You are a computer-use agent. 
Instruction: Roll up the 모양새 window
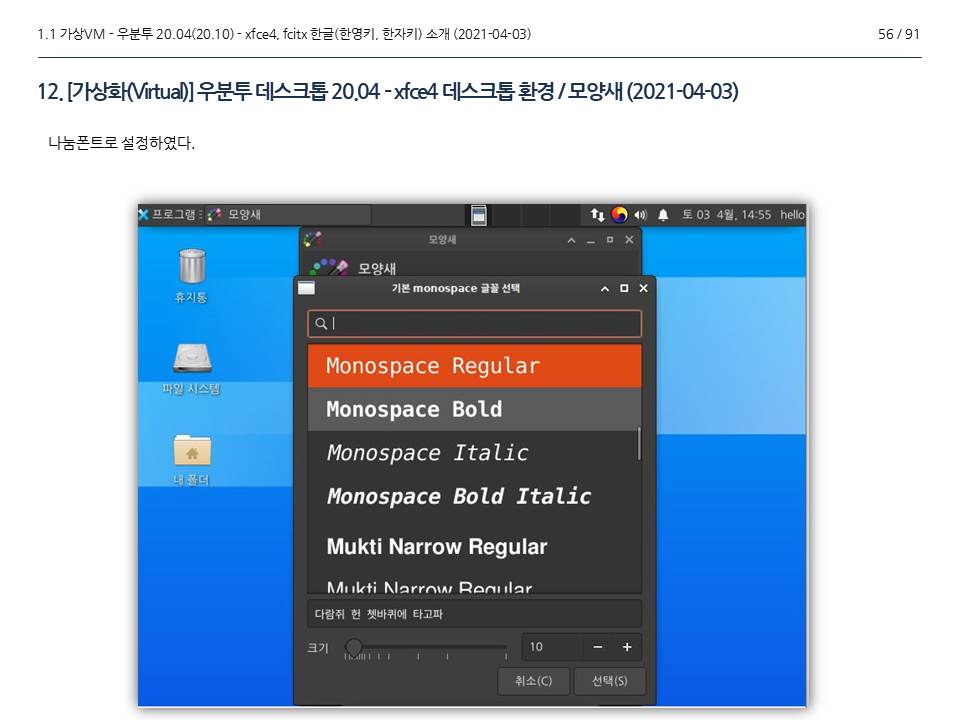tap(571, 240)
